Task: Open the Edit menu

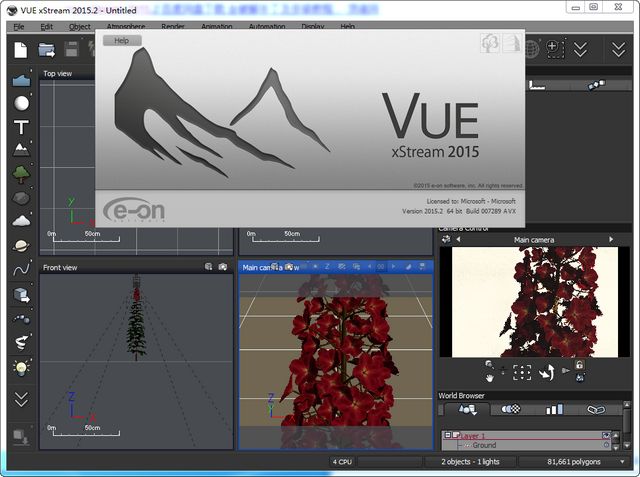Action: (47, 27)
